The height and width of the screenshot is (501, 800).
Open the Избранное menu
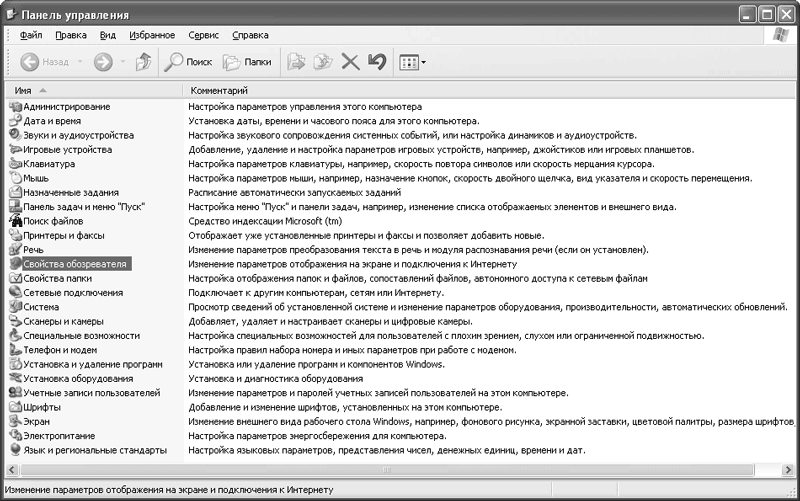coord(152,35)
